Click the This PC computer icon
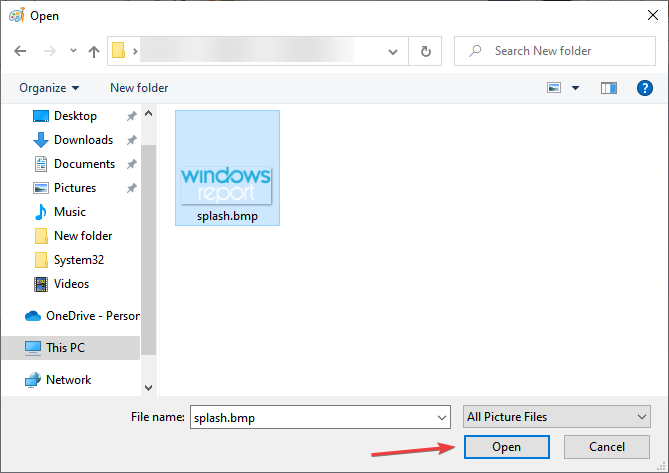This screenshot has height=473, width=669. [33, 348]
